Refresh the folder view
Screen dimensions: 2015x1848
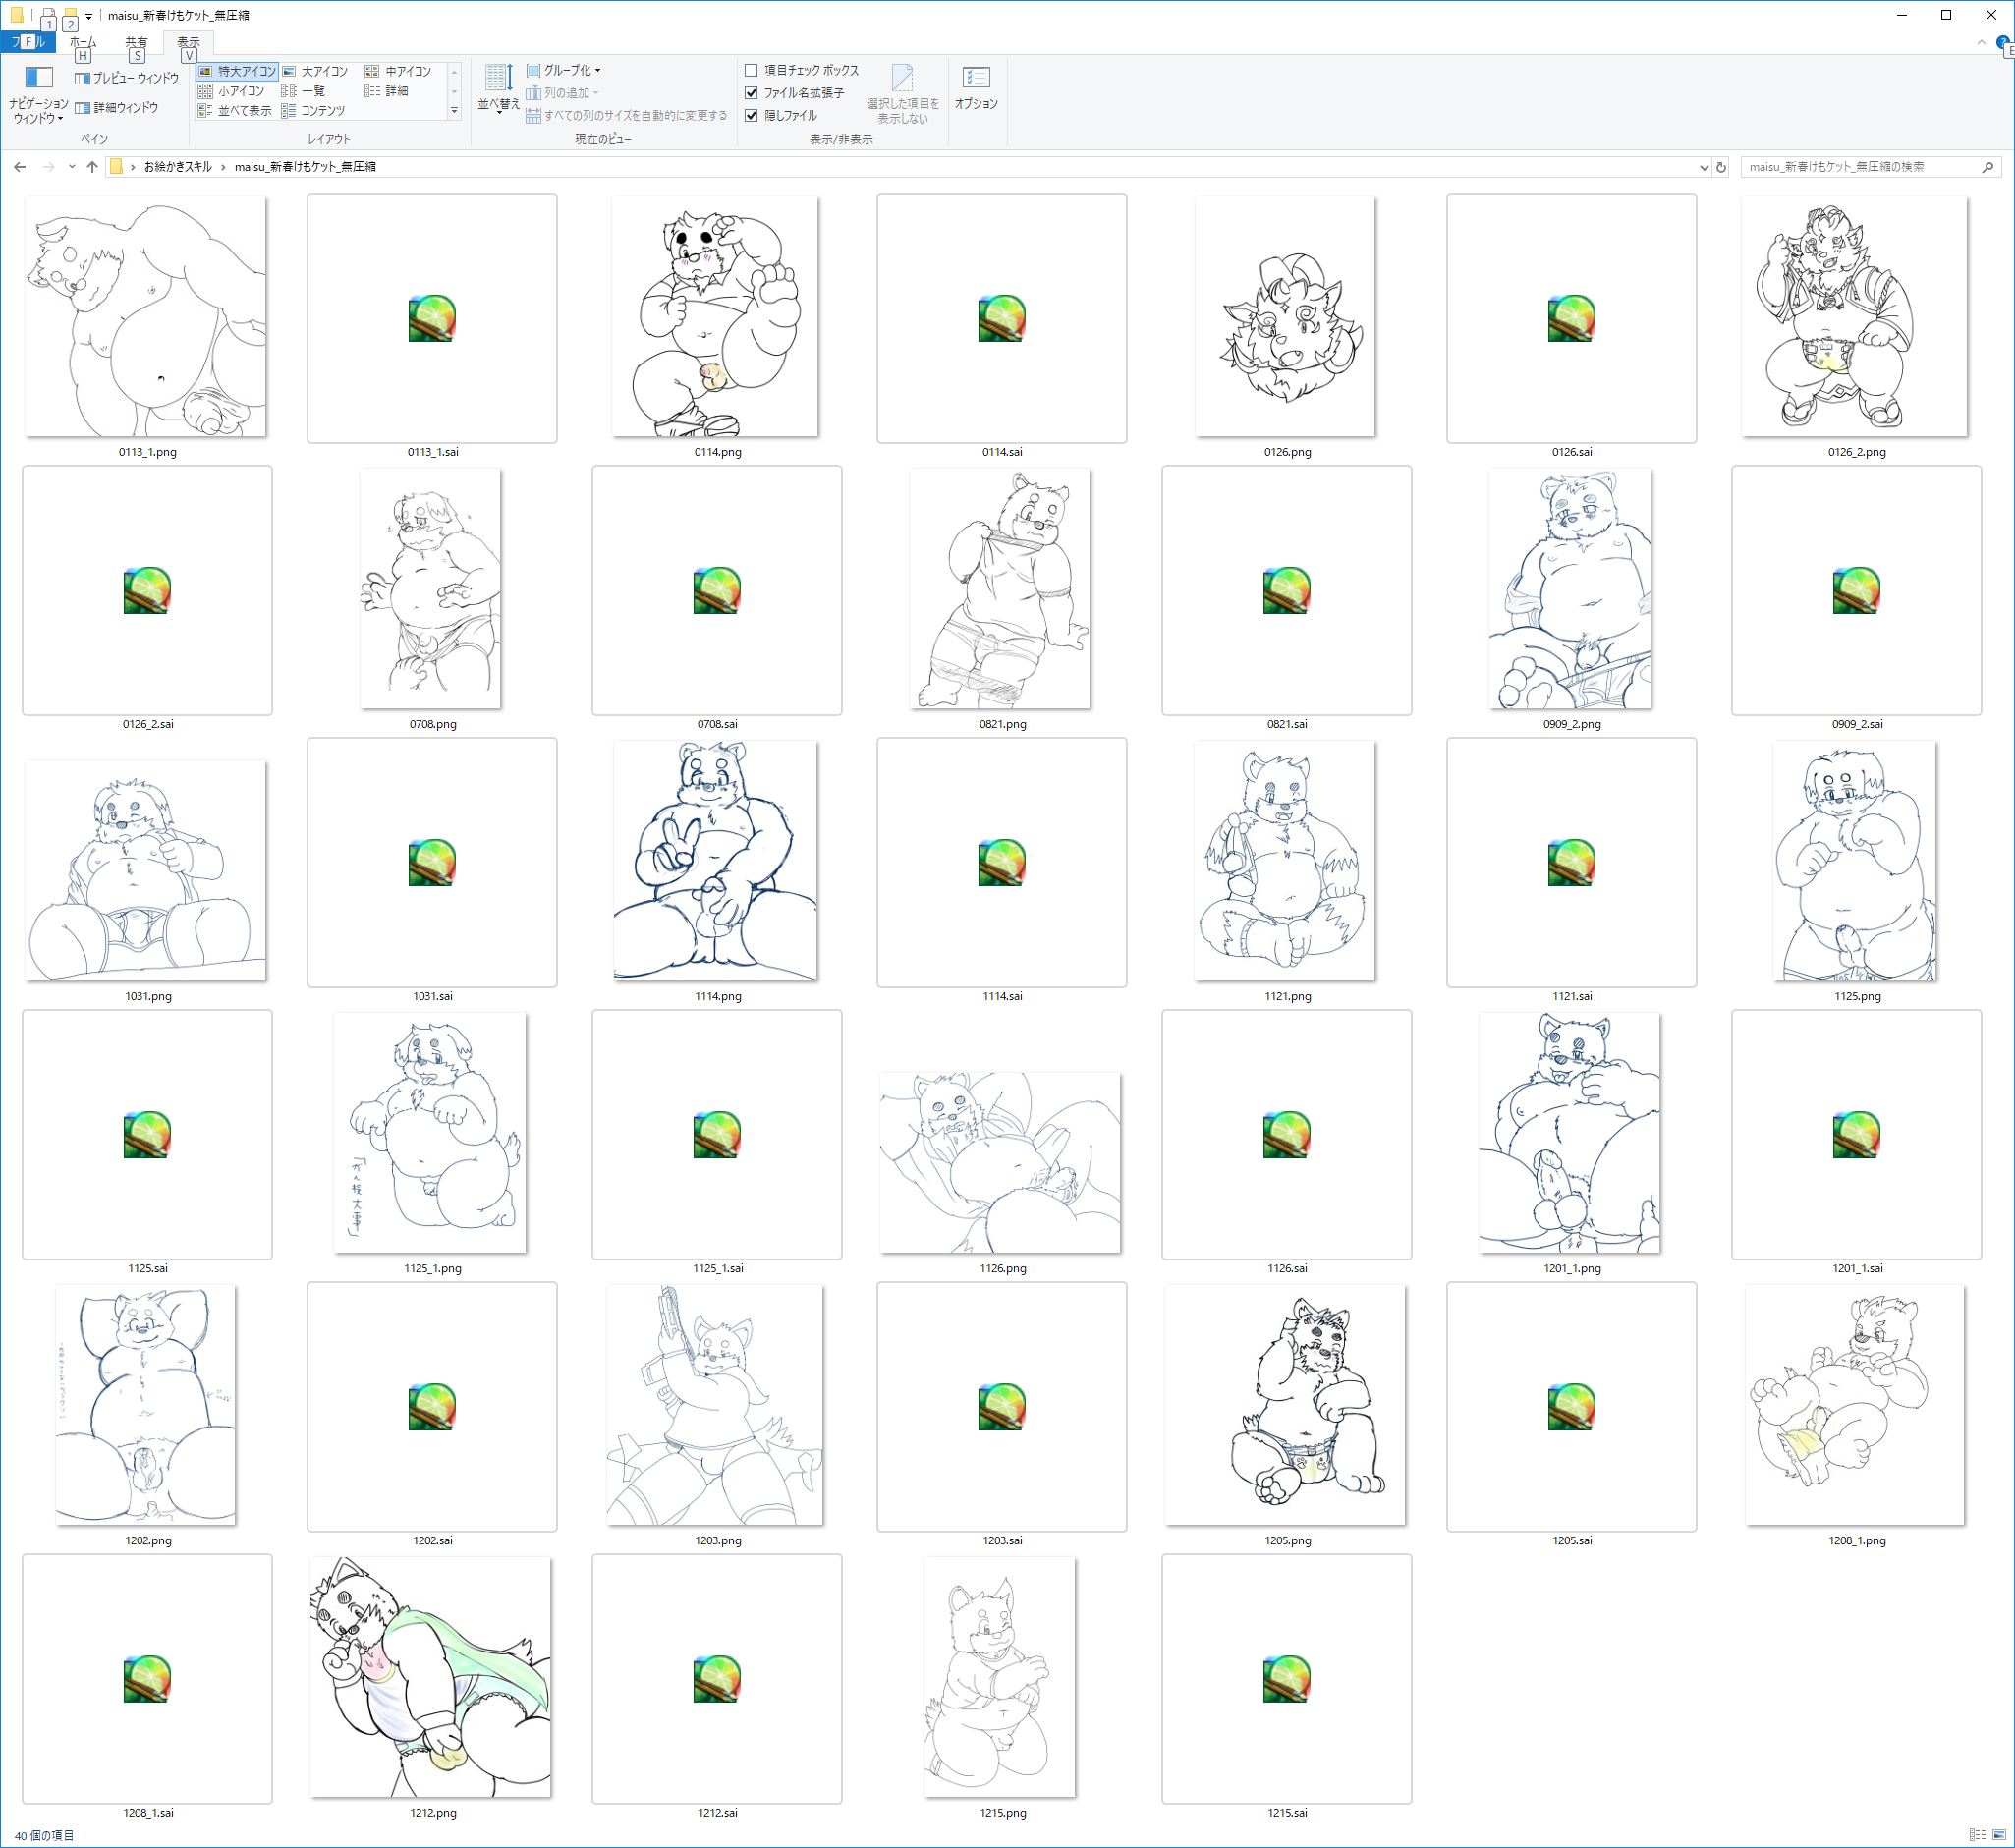click(1721, 167)
